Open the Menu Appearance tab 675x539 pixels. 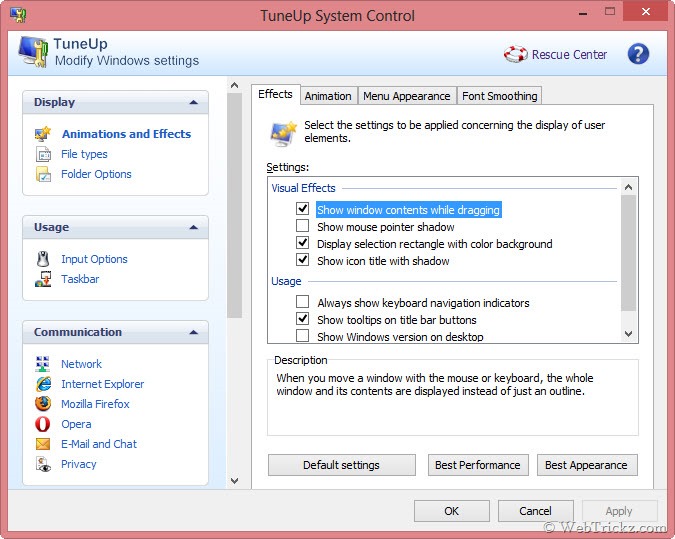pos(406,96)
